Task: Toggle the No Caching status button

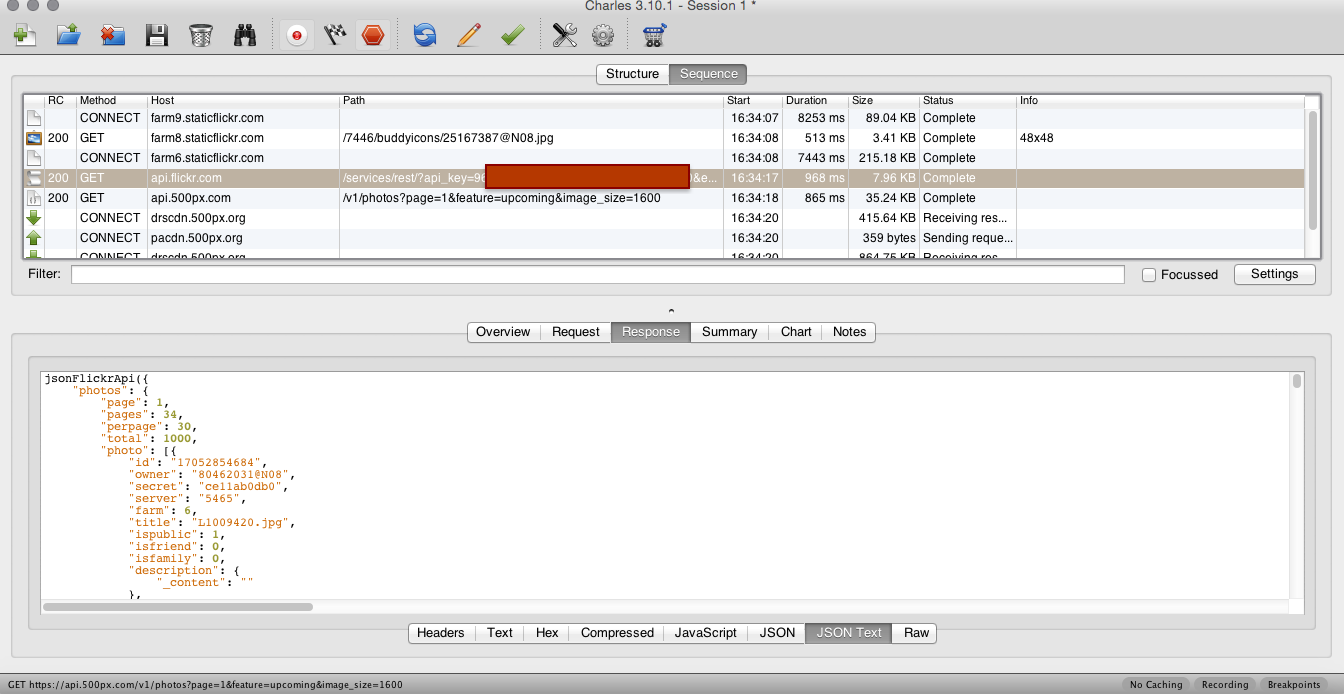Action: [x=1156, y=685]
